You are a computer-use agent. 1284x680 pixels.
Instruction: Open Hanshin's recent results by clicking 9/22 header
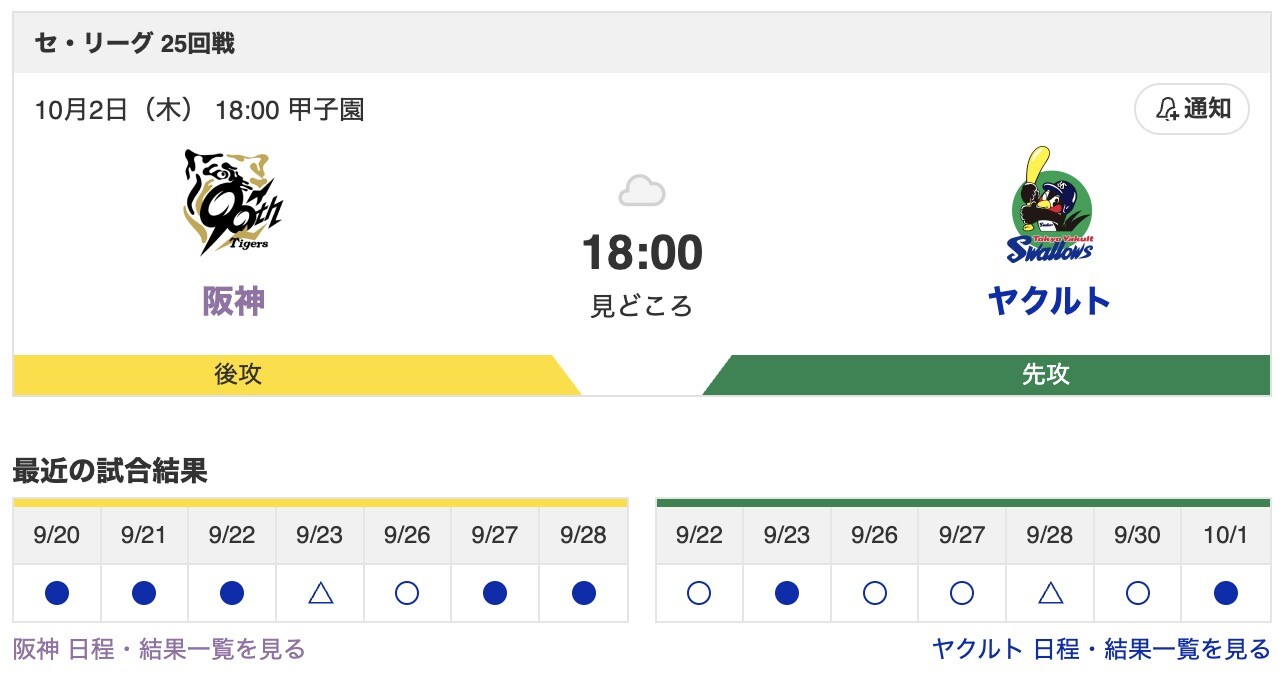coord(231,536)
